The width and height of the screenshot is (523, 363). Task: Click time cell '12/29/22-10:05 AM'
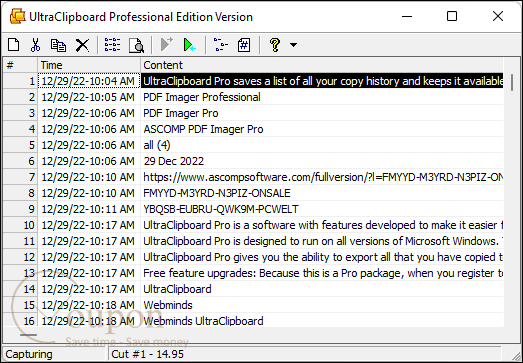click(x=89, y=97)
